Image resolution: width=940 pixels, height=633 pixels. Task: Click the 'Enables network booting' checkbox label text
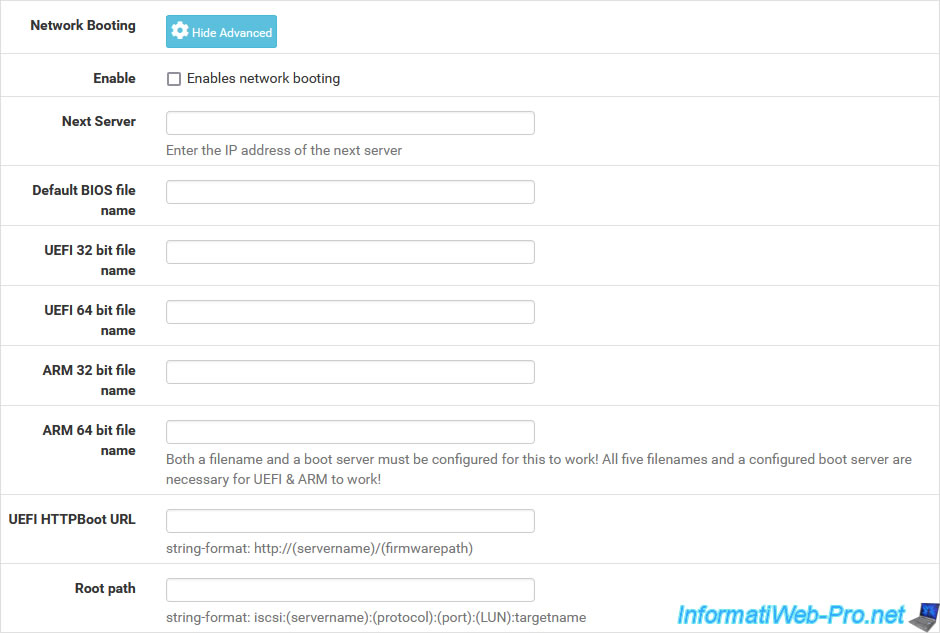263,79
